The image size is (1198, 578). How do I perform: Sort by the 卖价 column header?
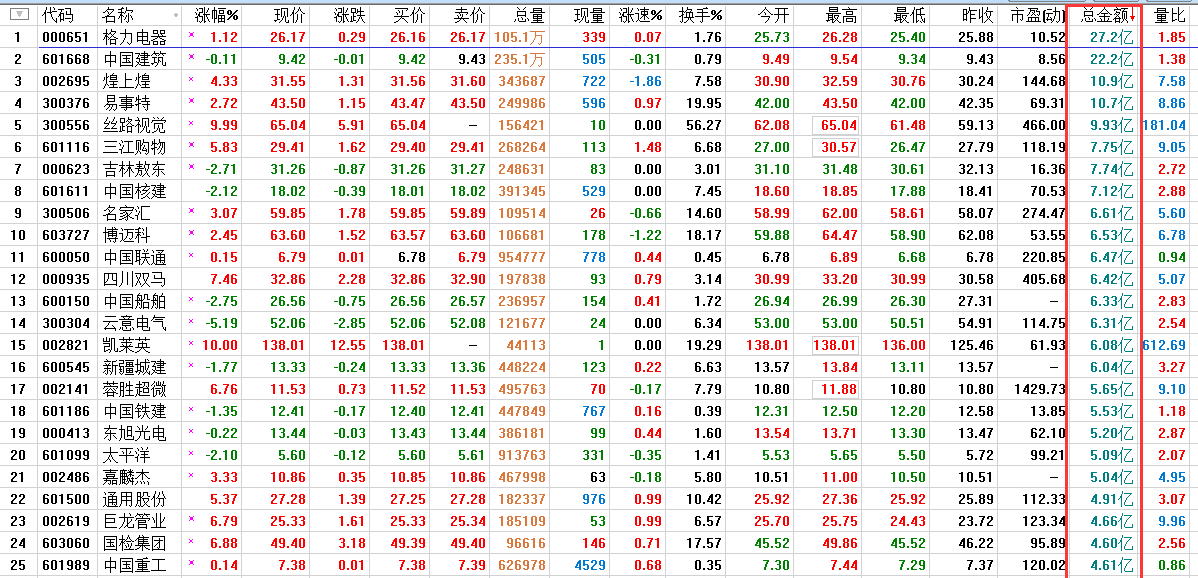469,14
